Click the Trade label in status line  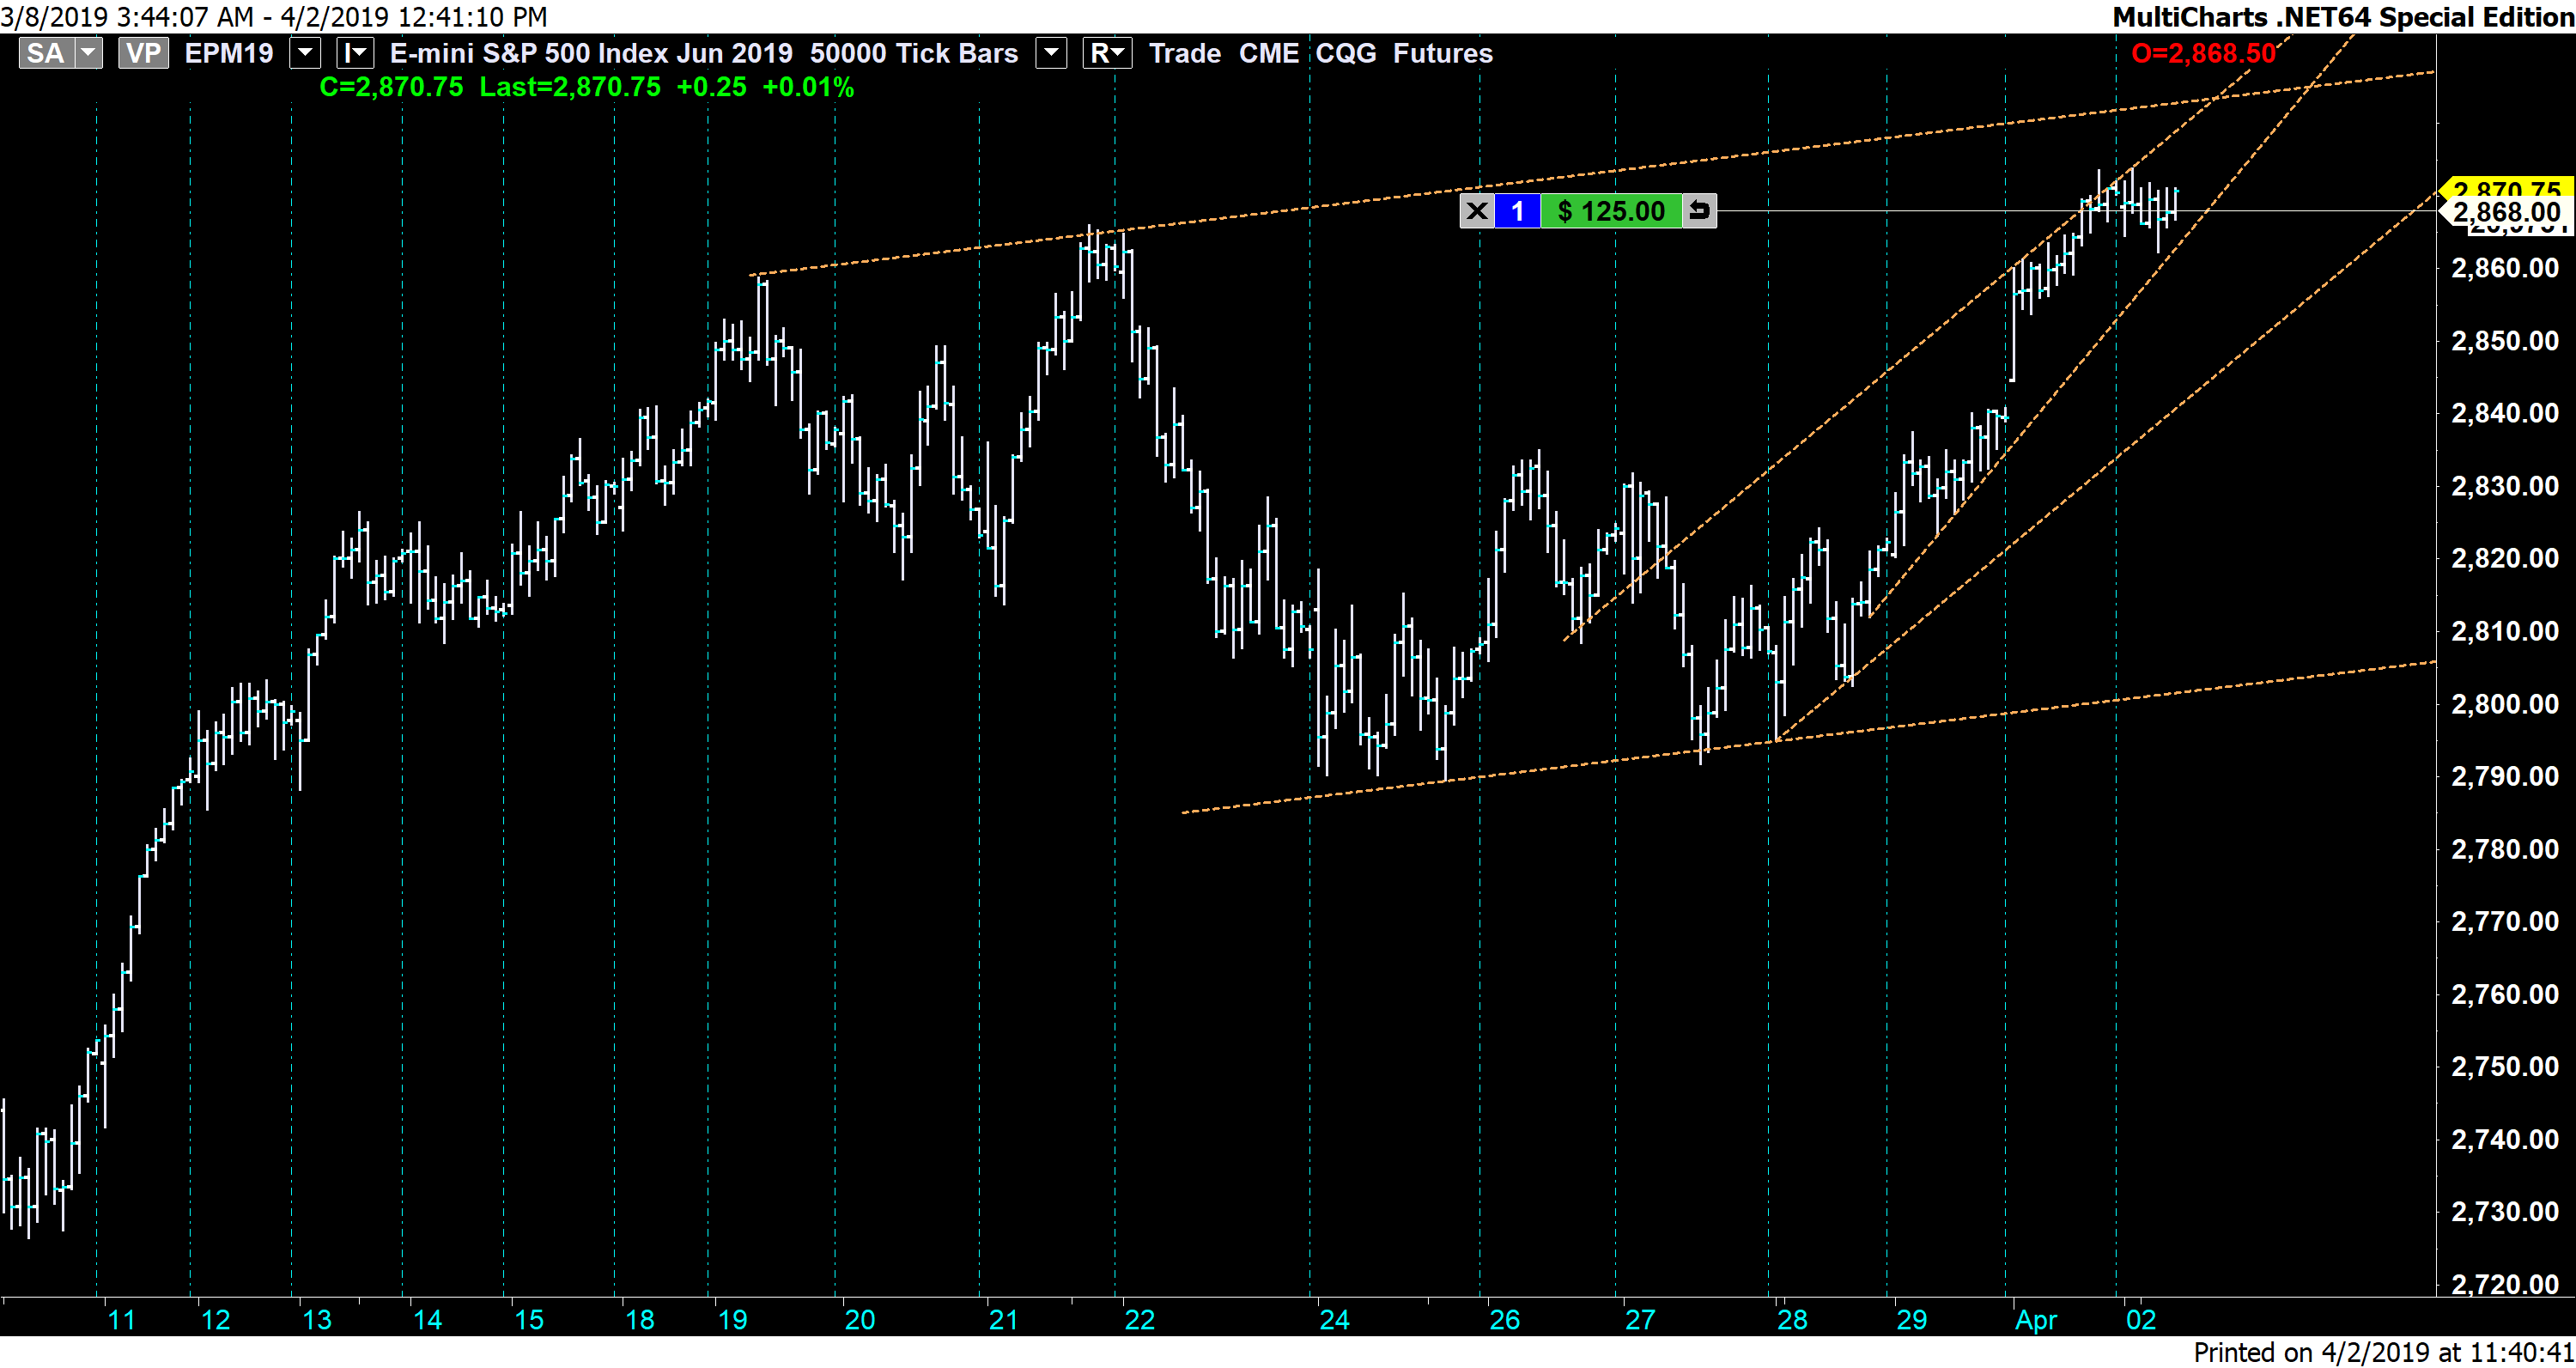pyautogui.click(x=1185, y=53)
